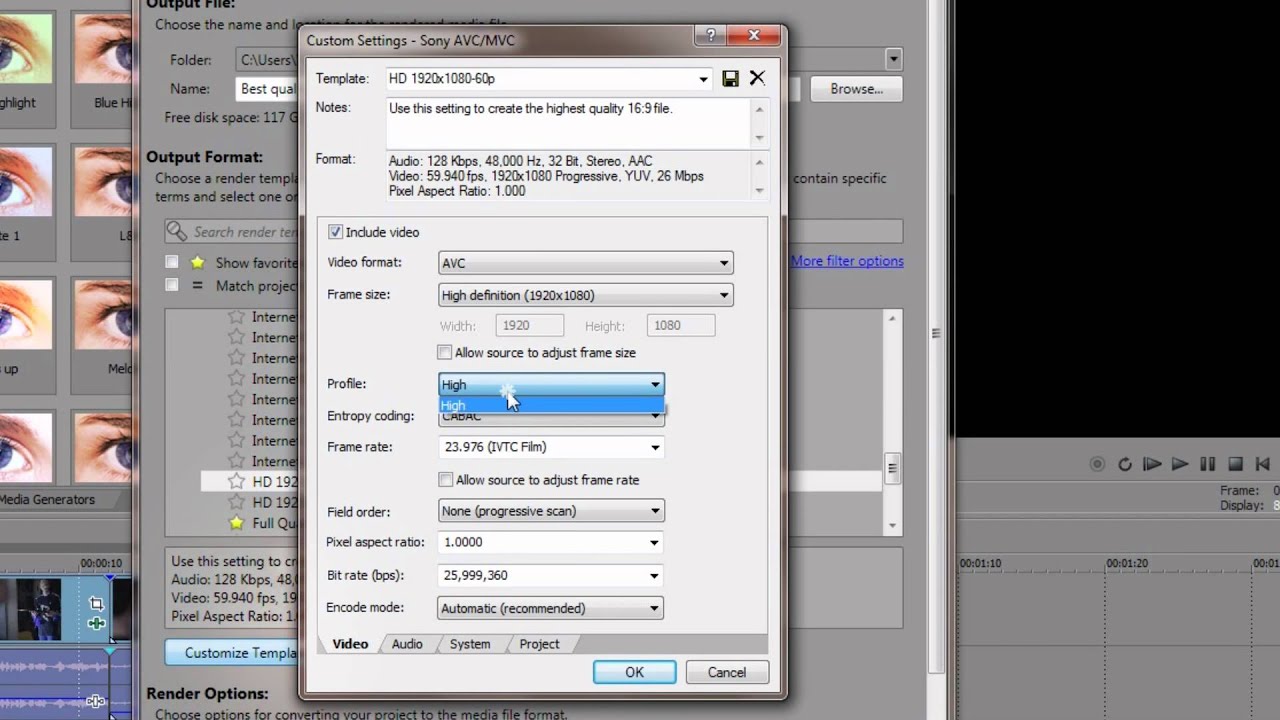Click the magnifier icon in render template search
The width and height of the screenshot is (1280, 720).
[177, 232]
